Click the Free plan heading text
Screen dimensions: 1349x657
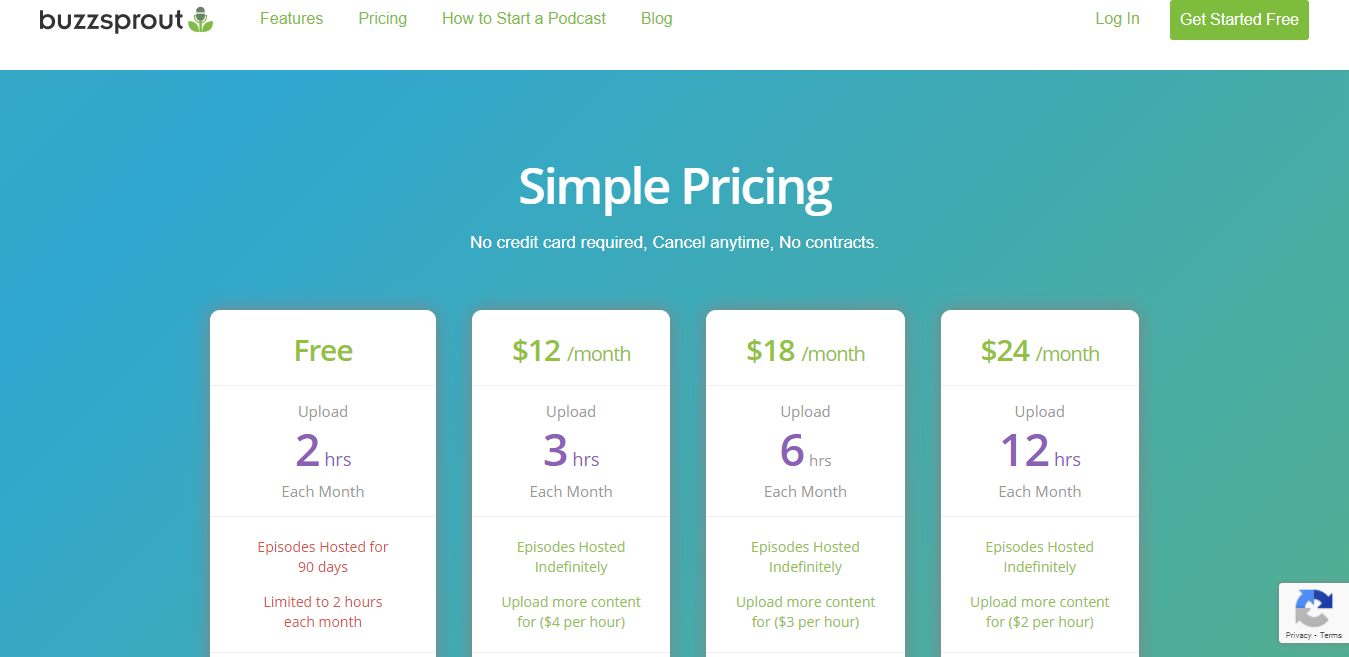(x=322, y=350)
